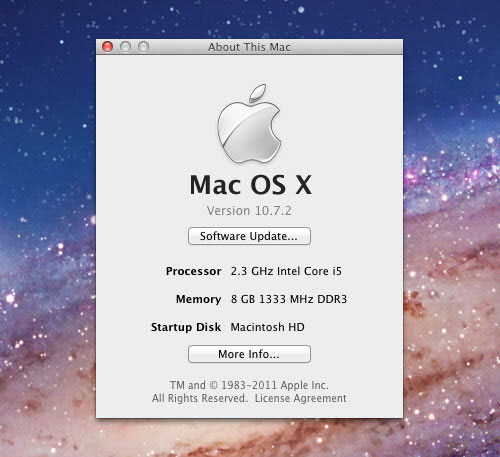The image size is (500, 457).
Task: Click the About This Mac title bar text
Action: tap(249, 47)
